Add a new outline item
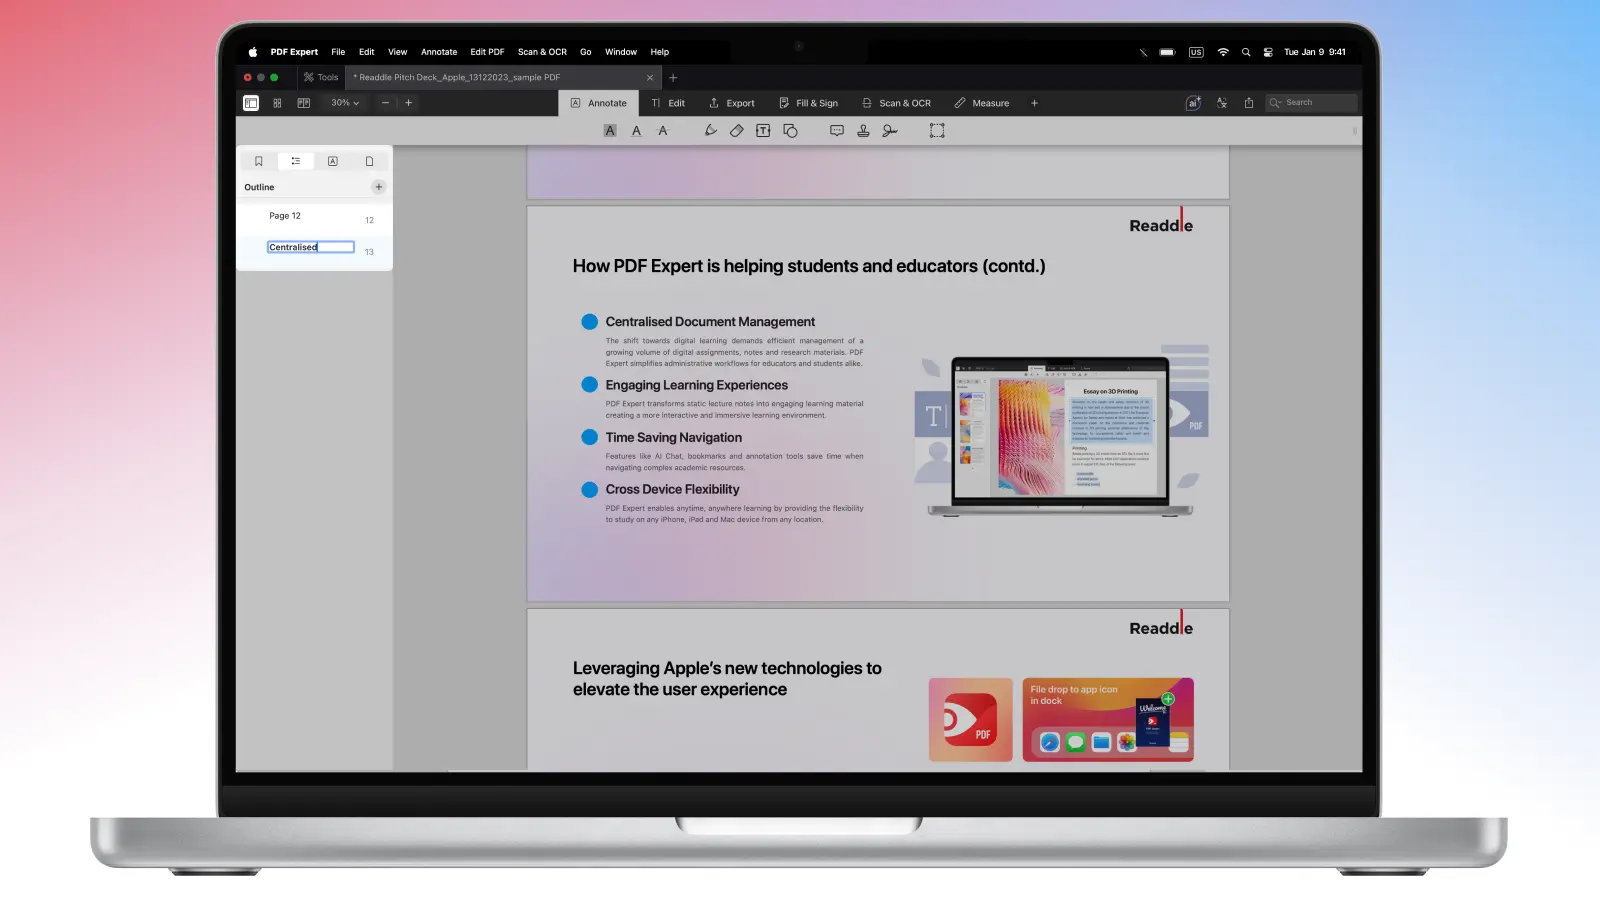Image resolution: width=1600 pixels, height=900 pixels. tap(378, 187)
